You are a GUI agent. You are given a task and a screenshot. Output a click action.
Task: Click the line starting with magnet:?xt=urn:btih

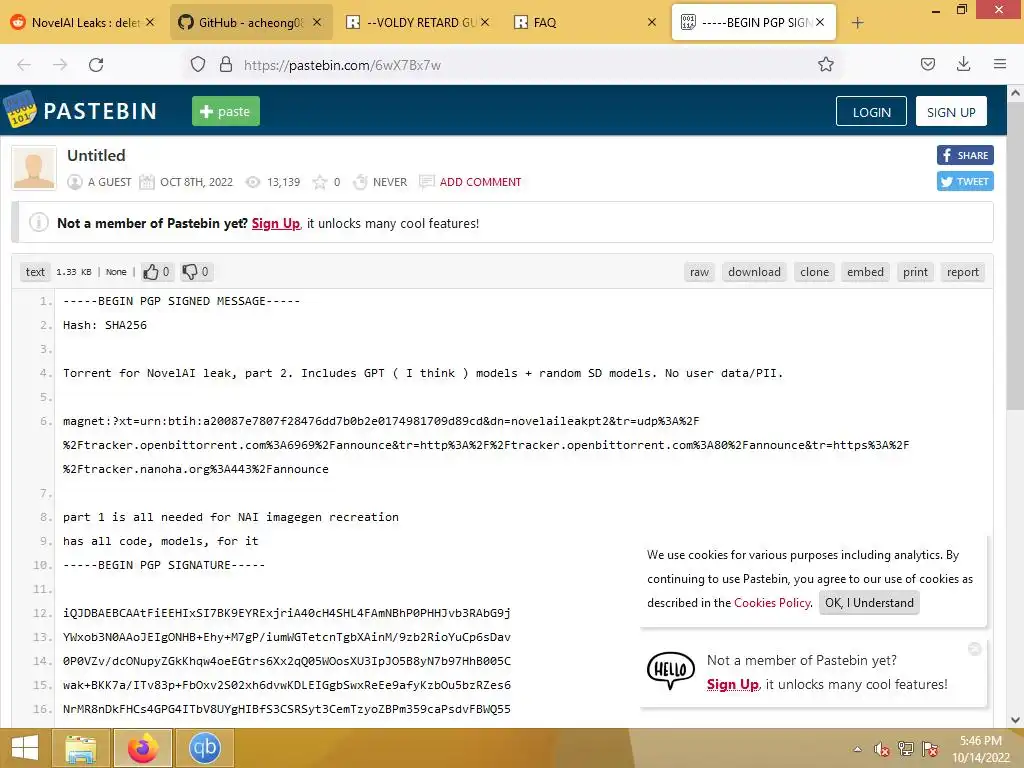tap(381, 421)
